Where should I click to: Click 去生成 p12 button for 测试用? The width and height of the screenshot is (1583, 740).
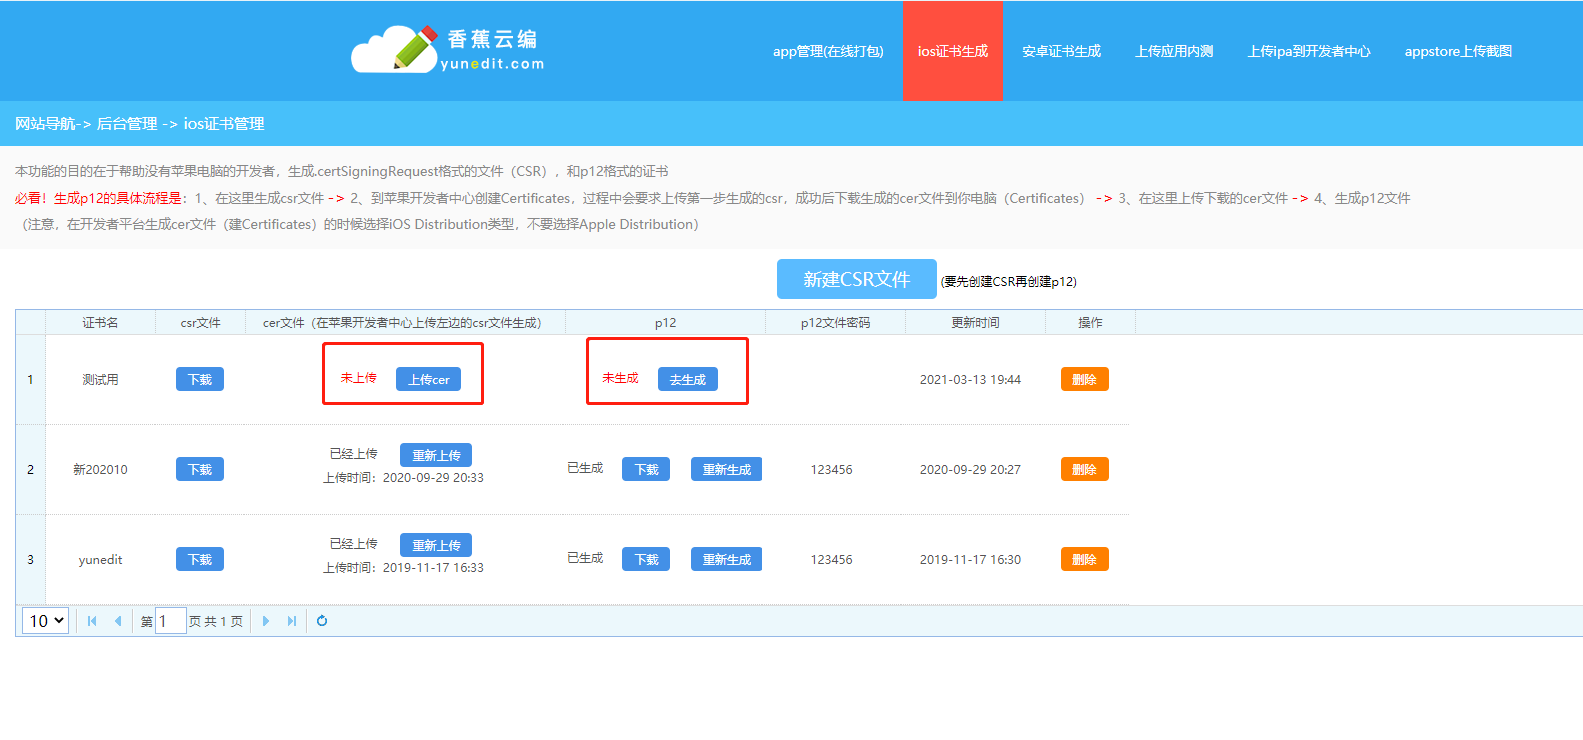pos(687,379)
